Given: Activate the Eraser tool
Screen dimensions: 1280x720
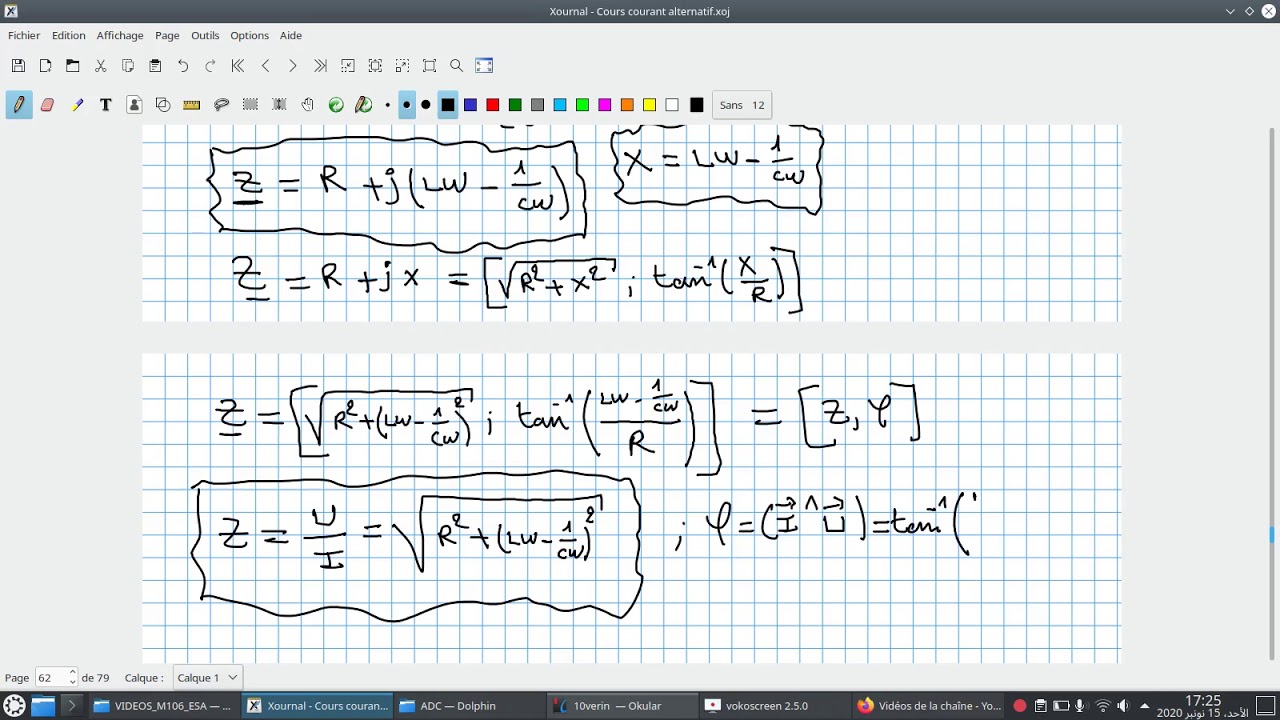Looking at the screenshot, I should (47, 105).
